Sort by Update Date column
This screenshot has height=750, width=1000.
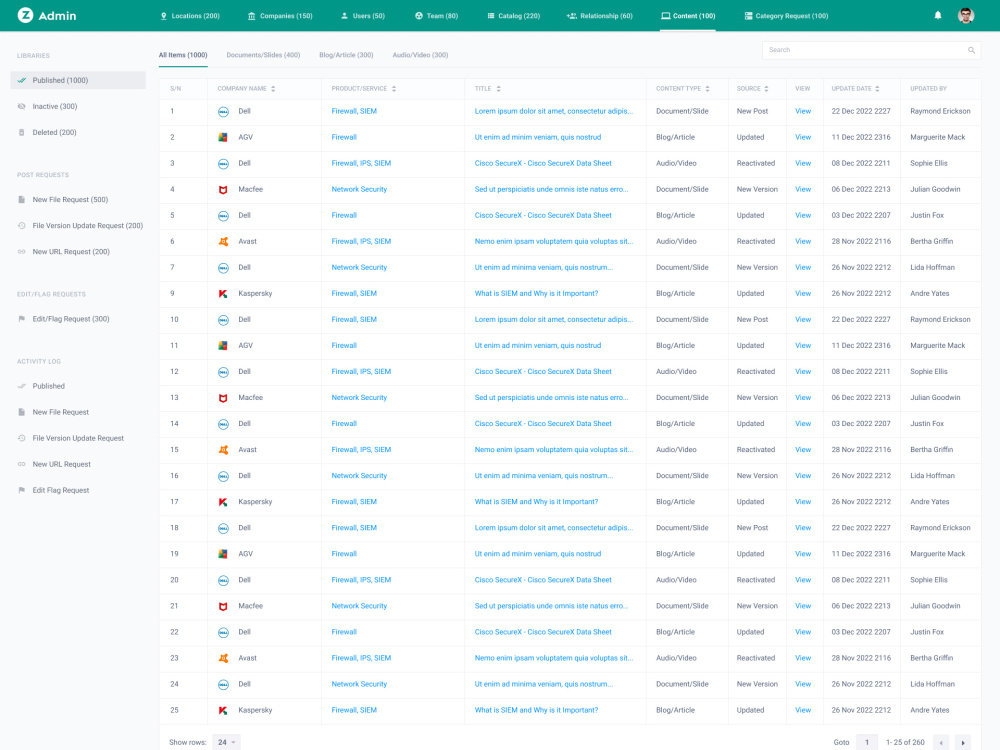(x=877, y=89)
